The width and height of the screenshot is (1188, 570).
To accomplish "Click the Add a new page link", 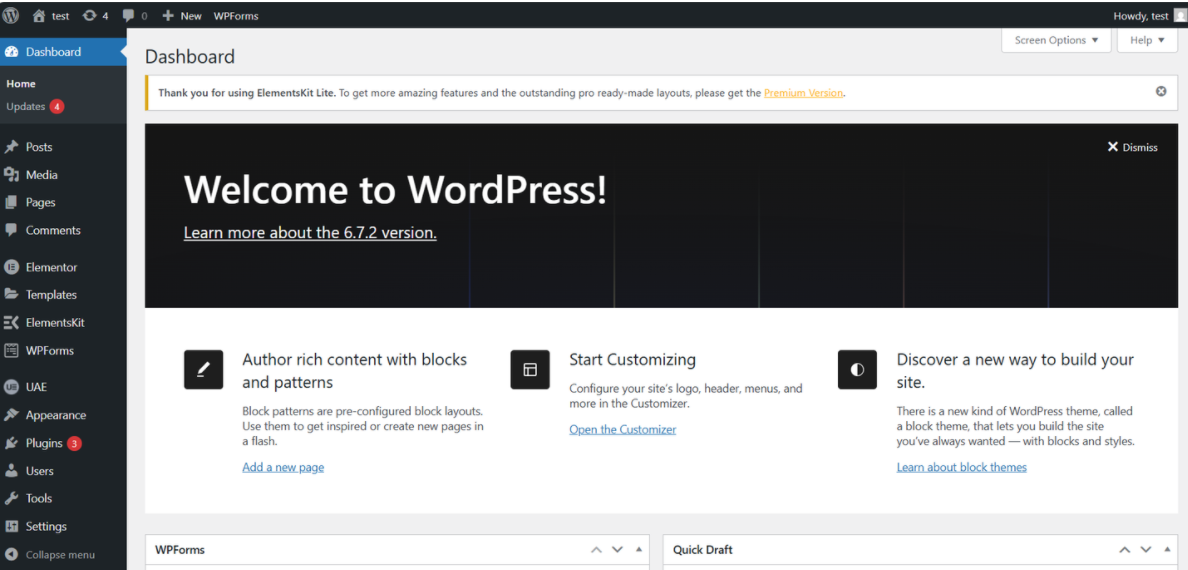I will click(283, 467).
